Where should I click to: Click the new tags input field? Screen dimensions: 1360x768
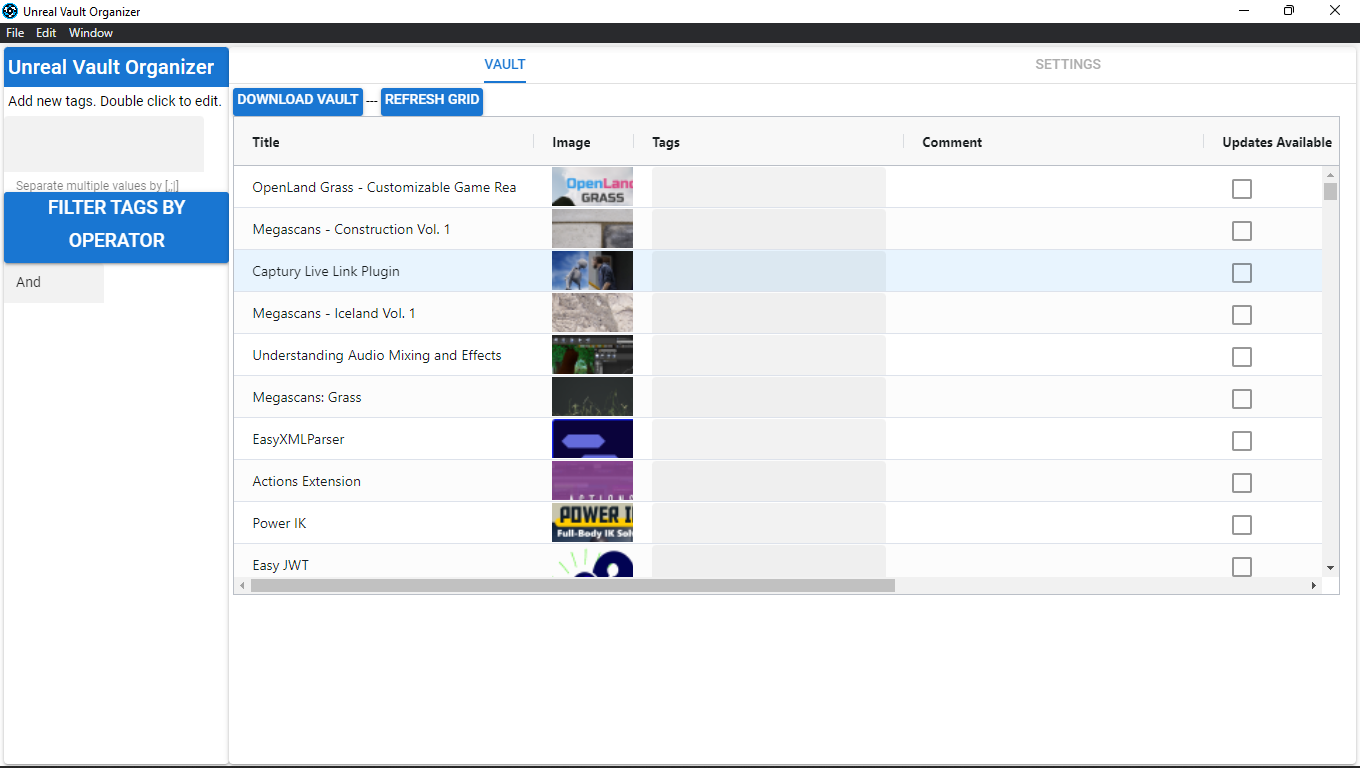pyautogui.click(x=104, y=144)
